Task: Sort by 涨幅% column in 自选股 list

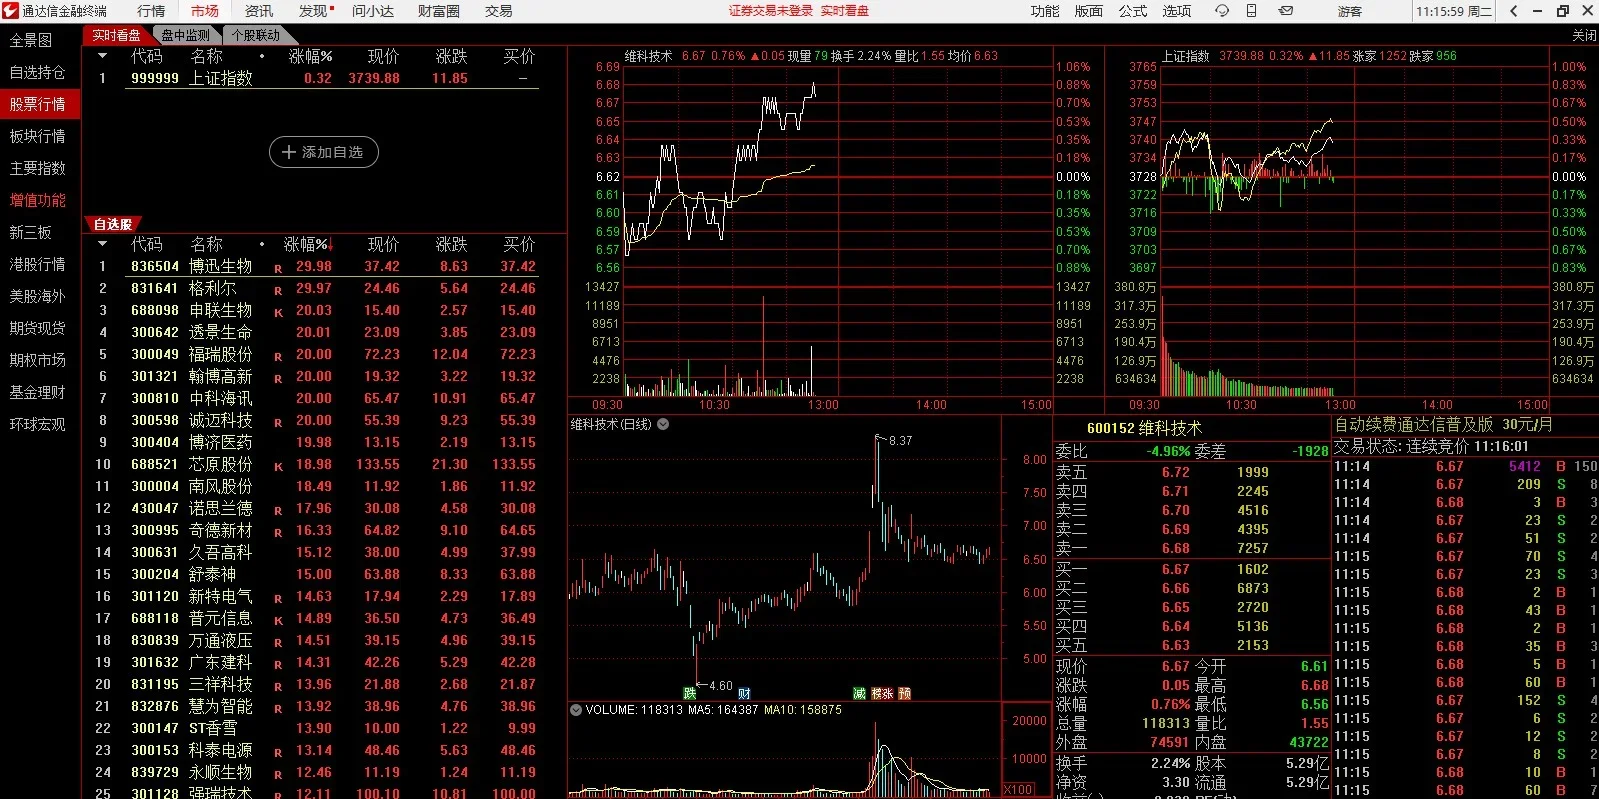Action: 306,244
